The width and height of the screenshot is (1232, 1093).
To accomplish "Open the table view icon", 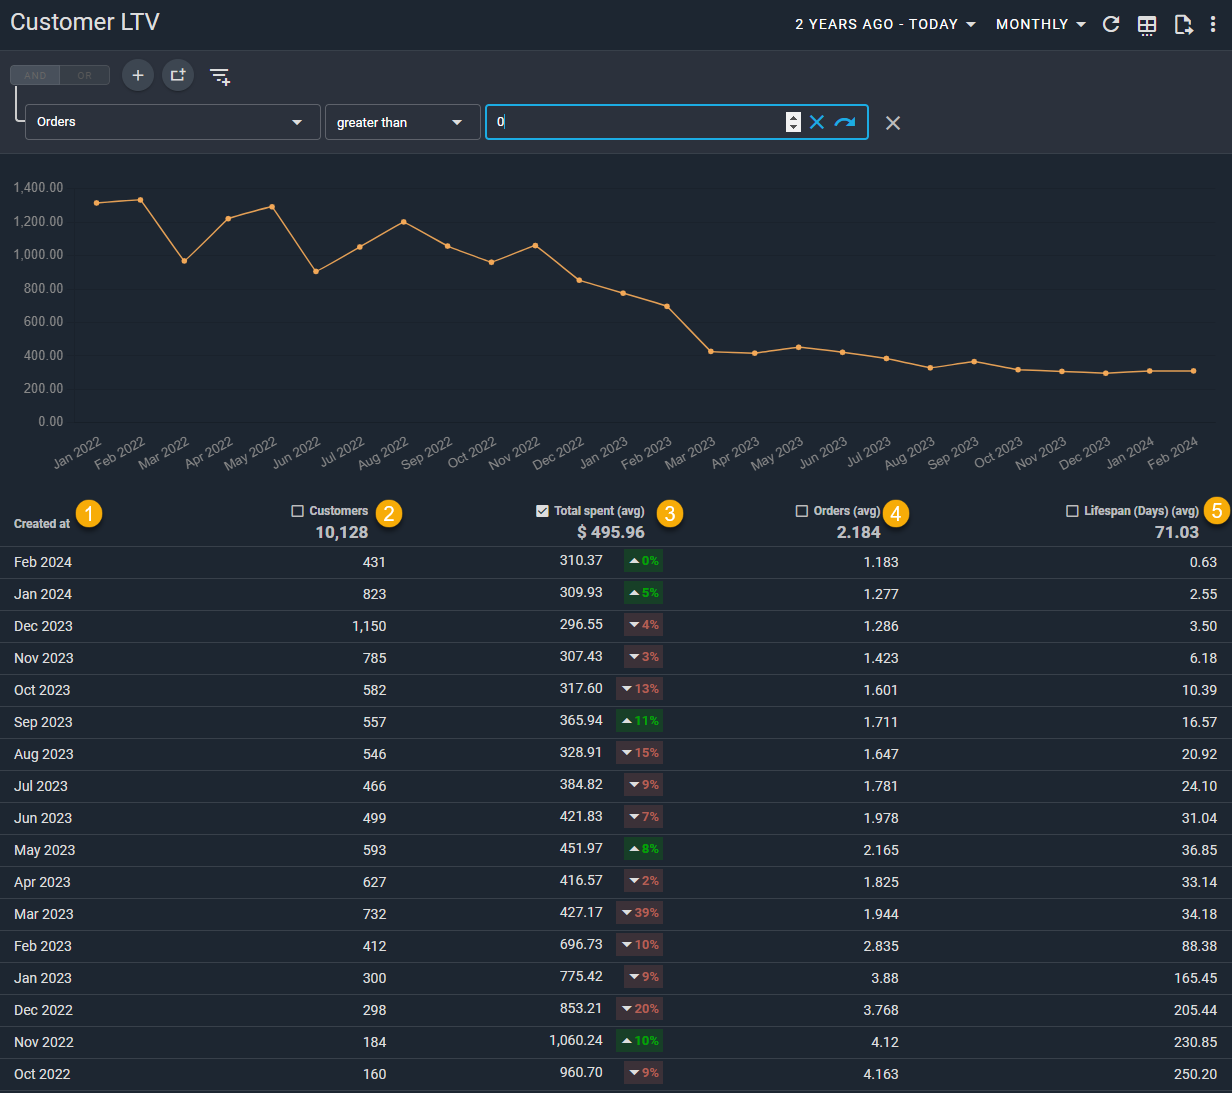I will point(1146,25).
